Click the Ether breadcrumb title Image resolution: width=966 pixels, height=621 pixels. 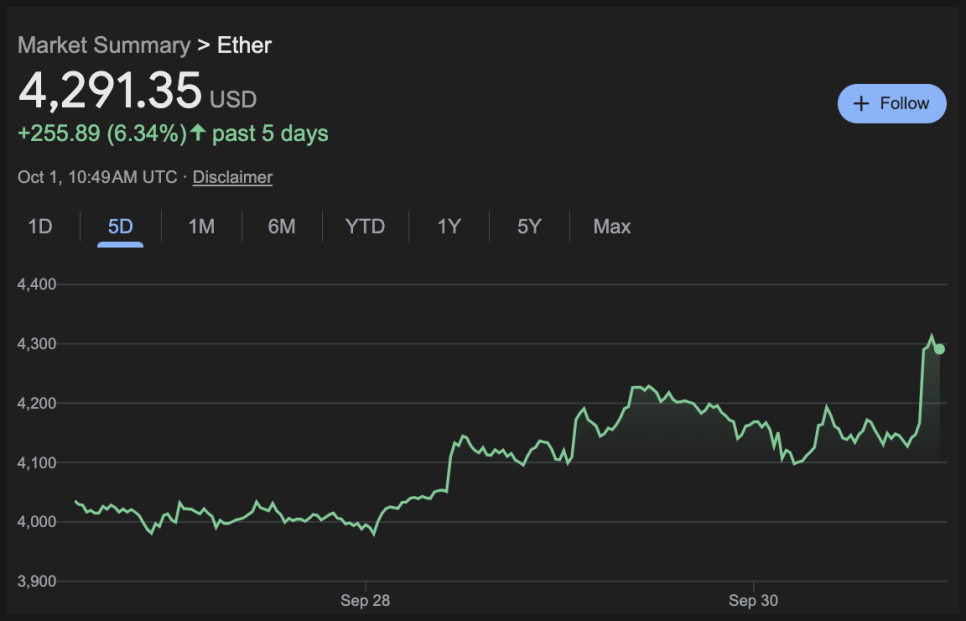(244, 45)
